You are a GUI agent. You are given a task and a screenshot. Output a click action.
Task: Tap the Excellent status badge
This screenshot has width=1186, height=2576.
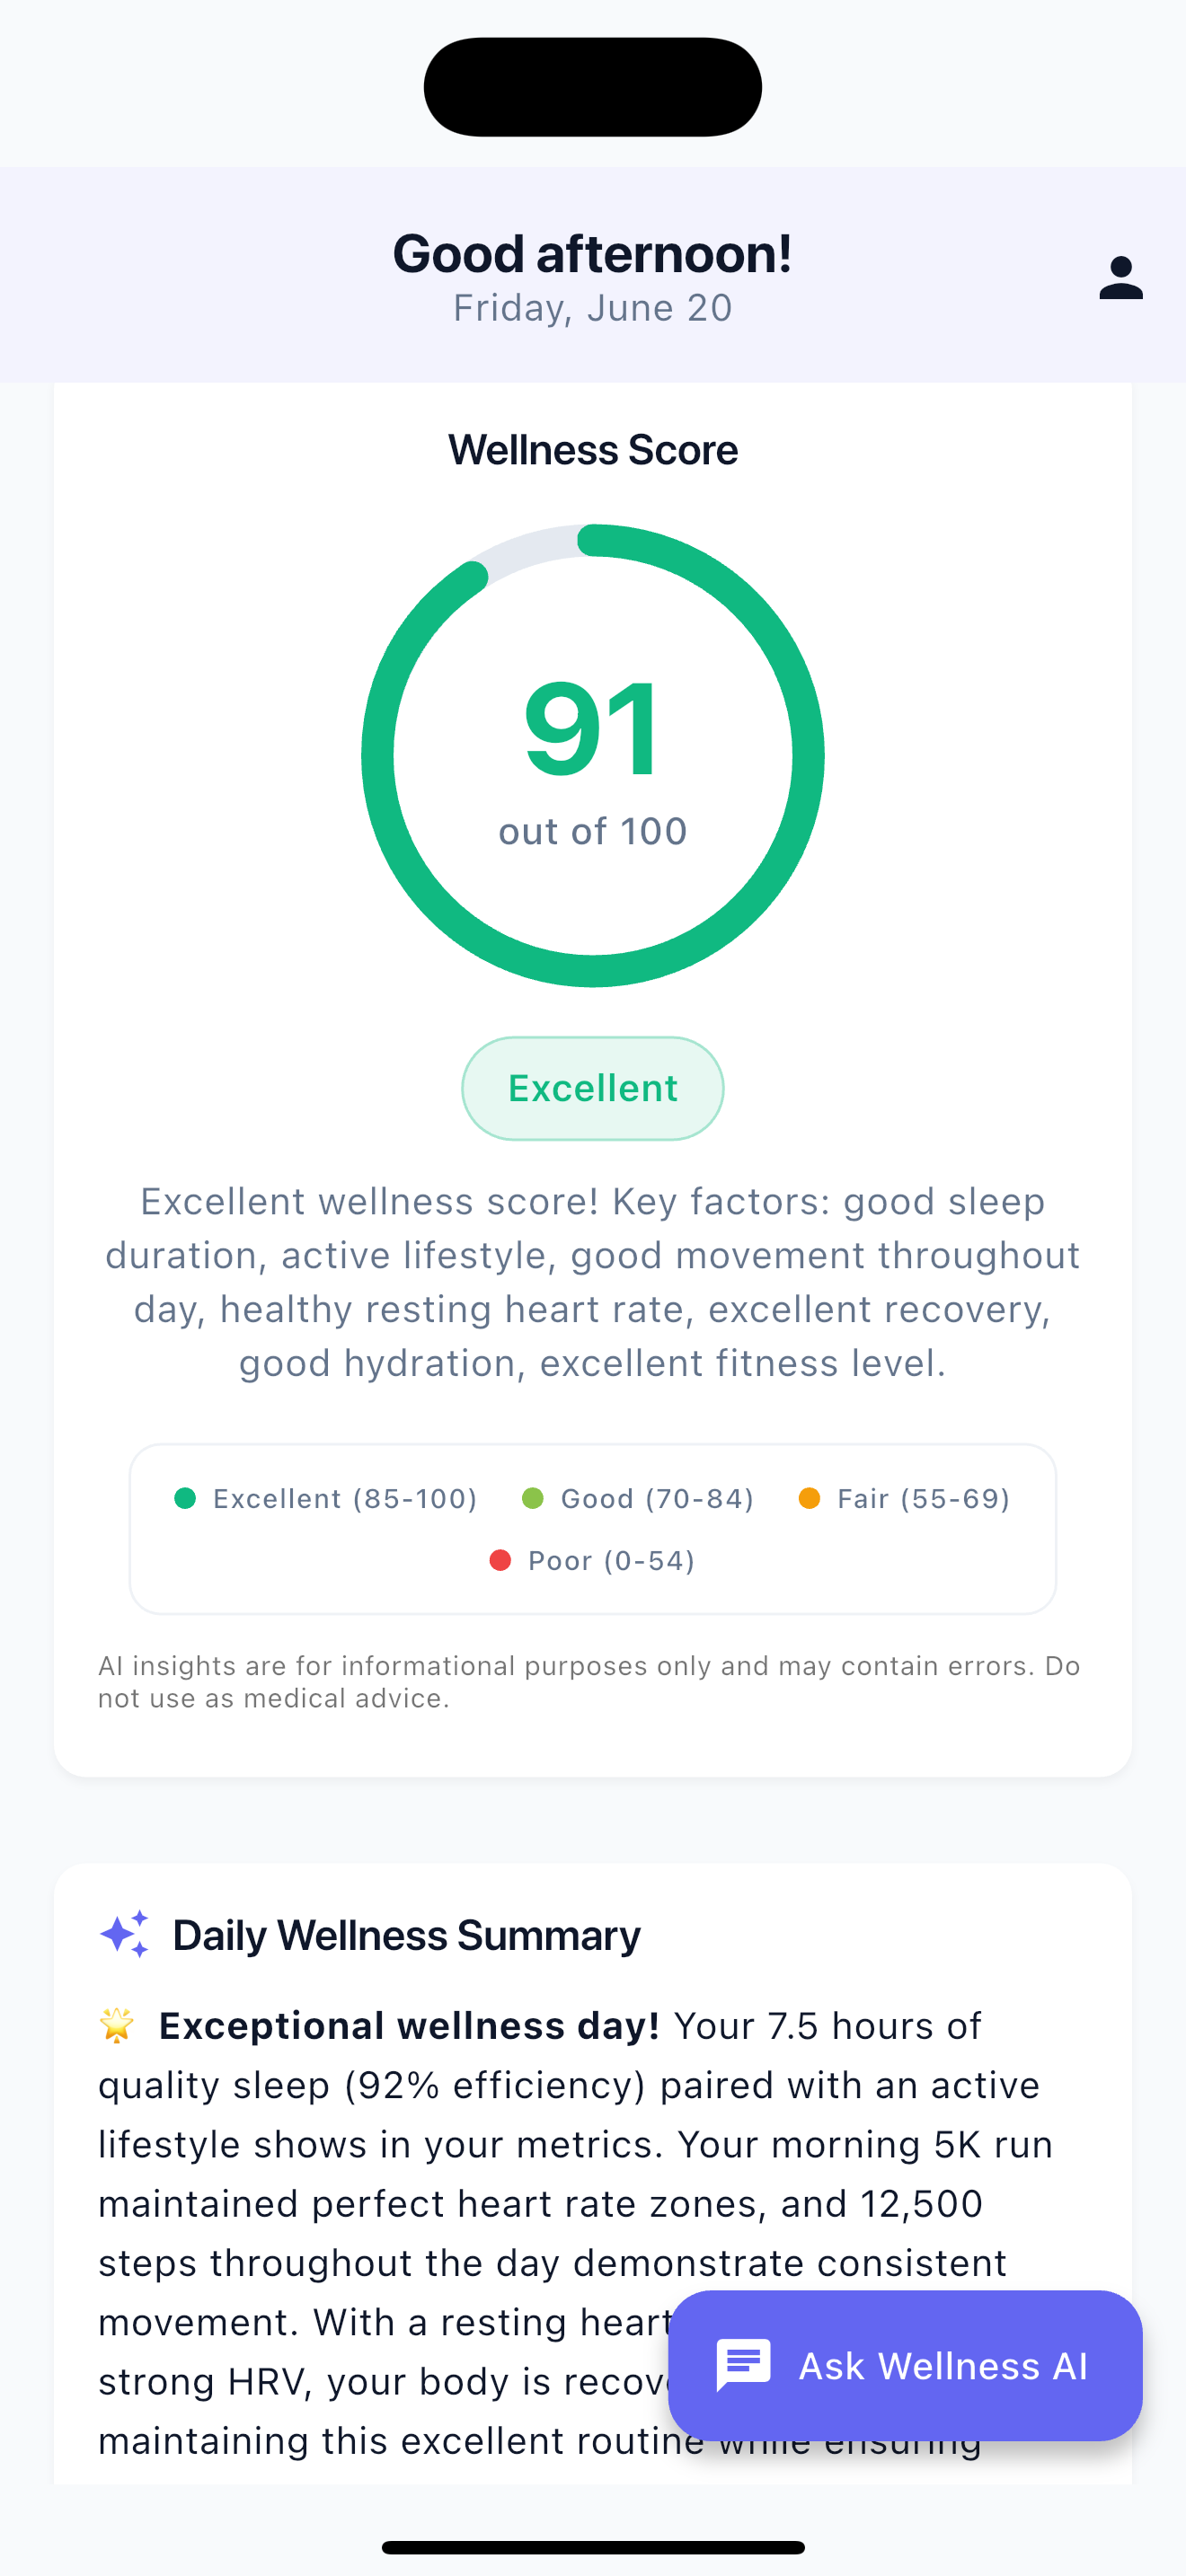592,1088
